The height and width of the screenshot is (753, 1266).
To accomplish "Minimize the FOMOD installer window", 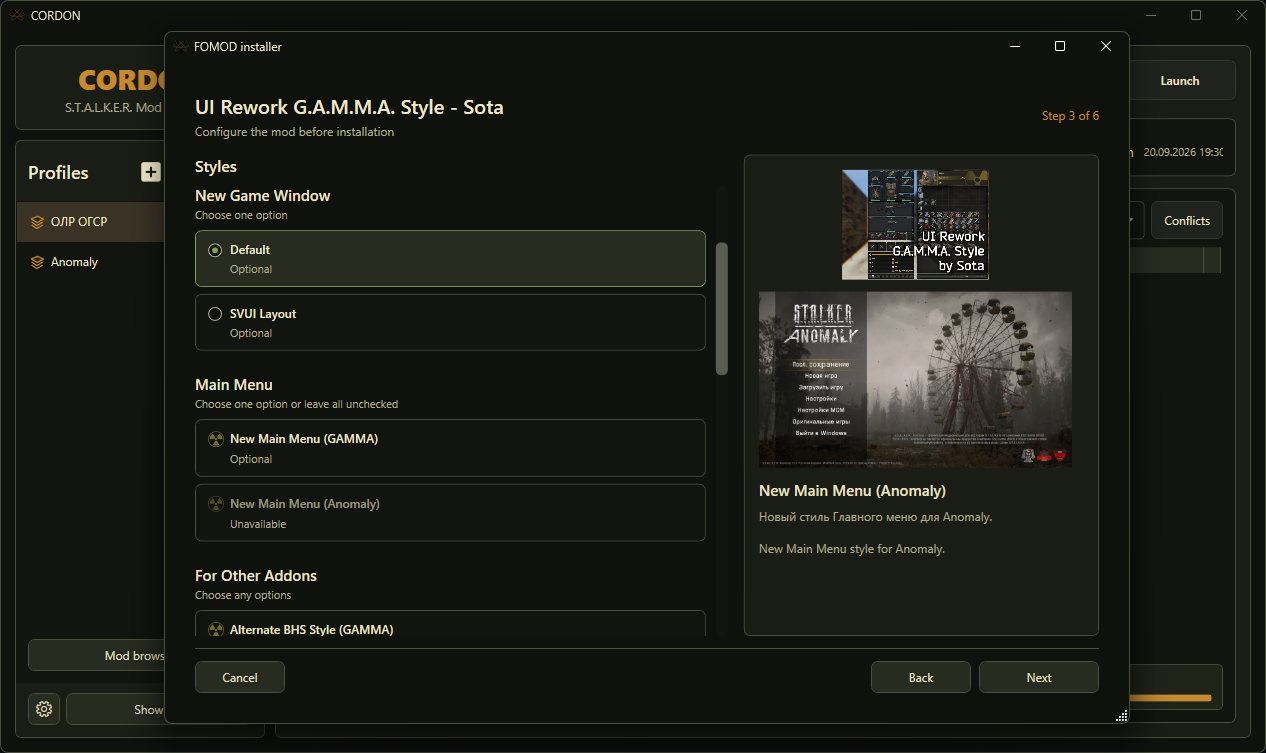I will 1015,46.
